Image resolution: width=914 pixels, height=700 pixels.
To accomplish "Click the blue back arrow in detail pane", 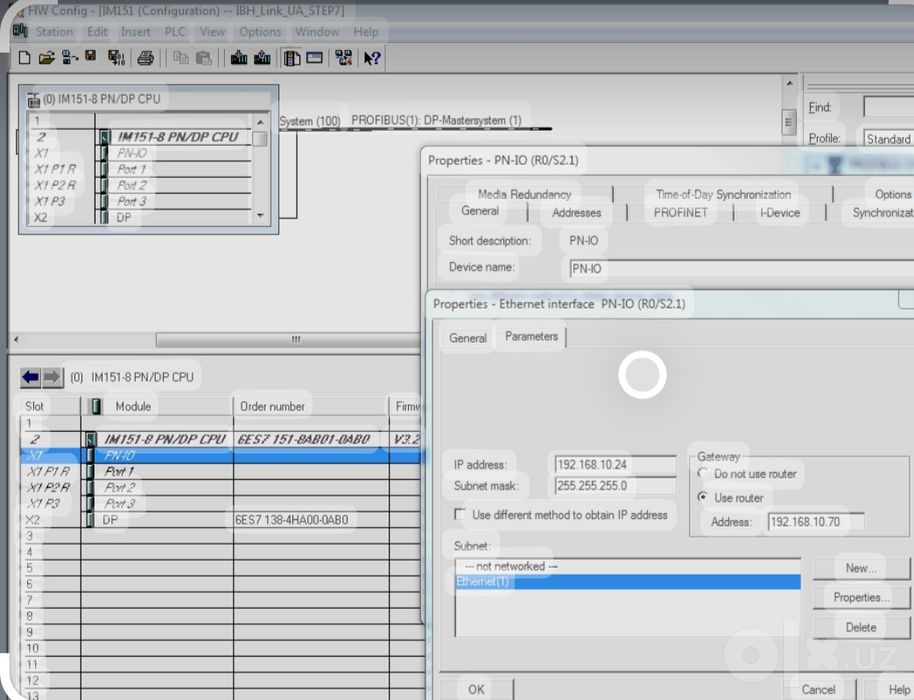I will (30, 378).
